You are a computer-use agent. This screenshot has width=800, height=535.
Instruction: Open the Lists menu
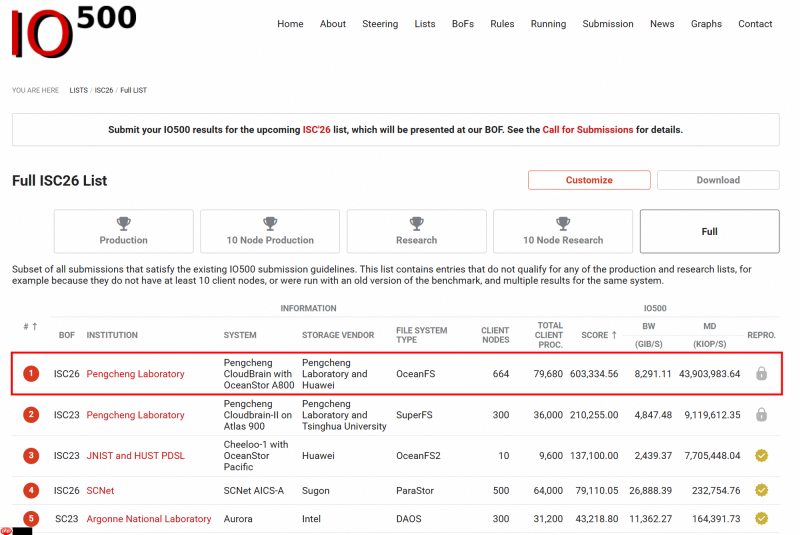(x=425, y=24)
